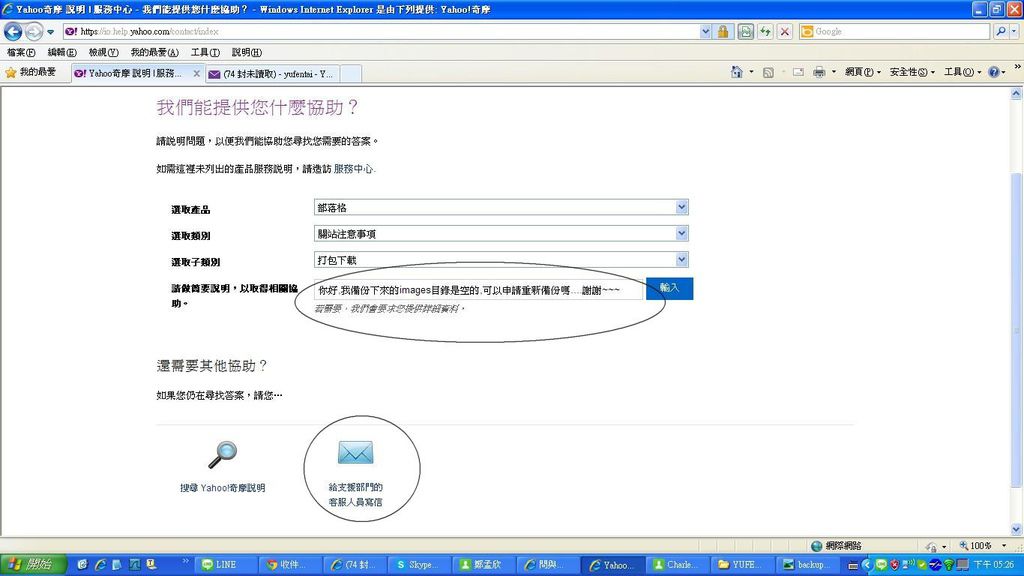Click the taskbar clock 下午 05:26
Viewport: 1024px width, 576px height.
pyautogui.click(x=993, y=565)
